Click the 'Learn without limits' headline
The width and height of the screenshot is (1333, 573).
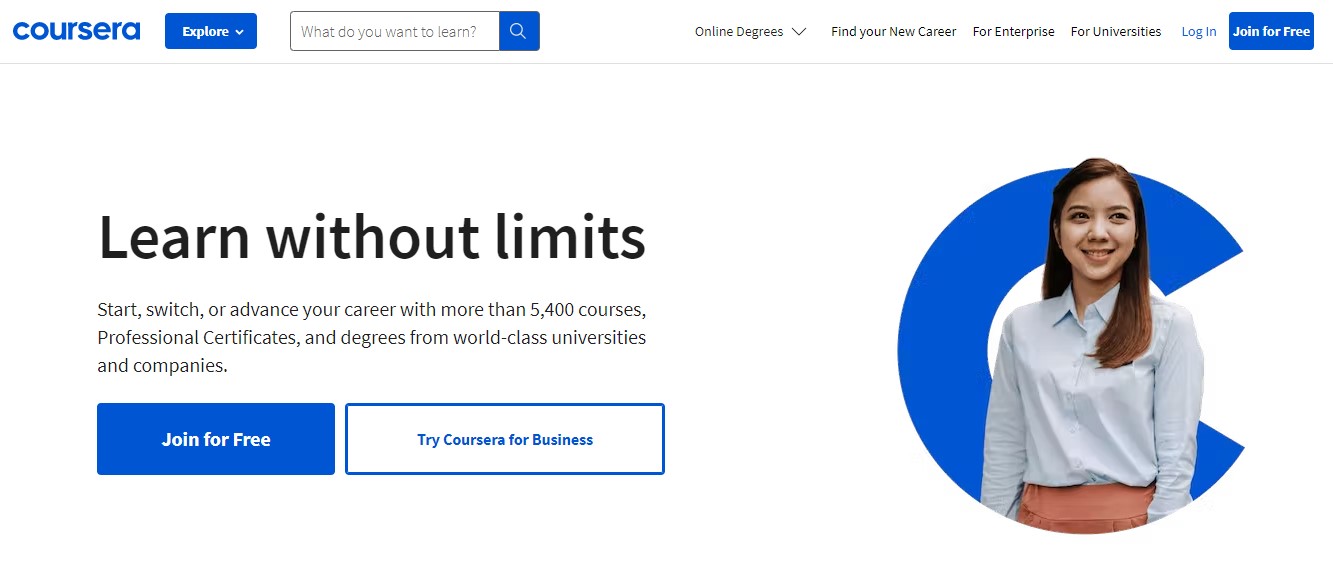371,237
